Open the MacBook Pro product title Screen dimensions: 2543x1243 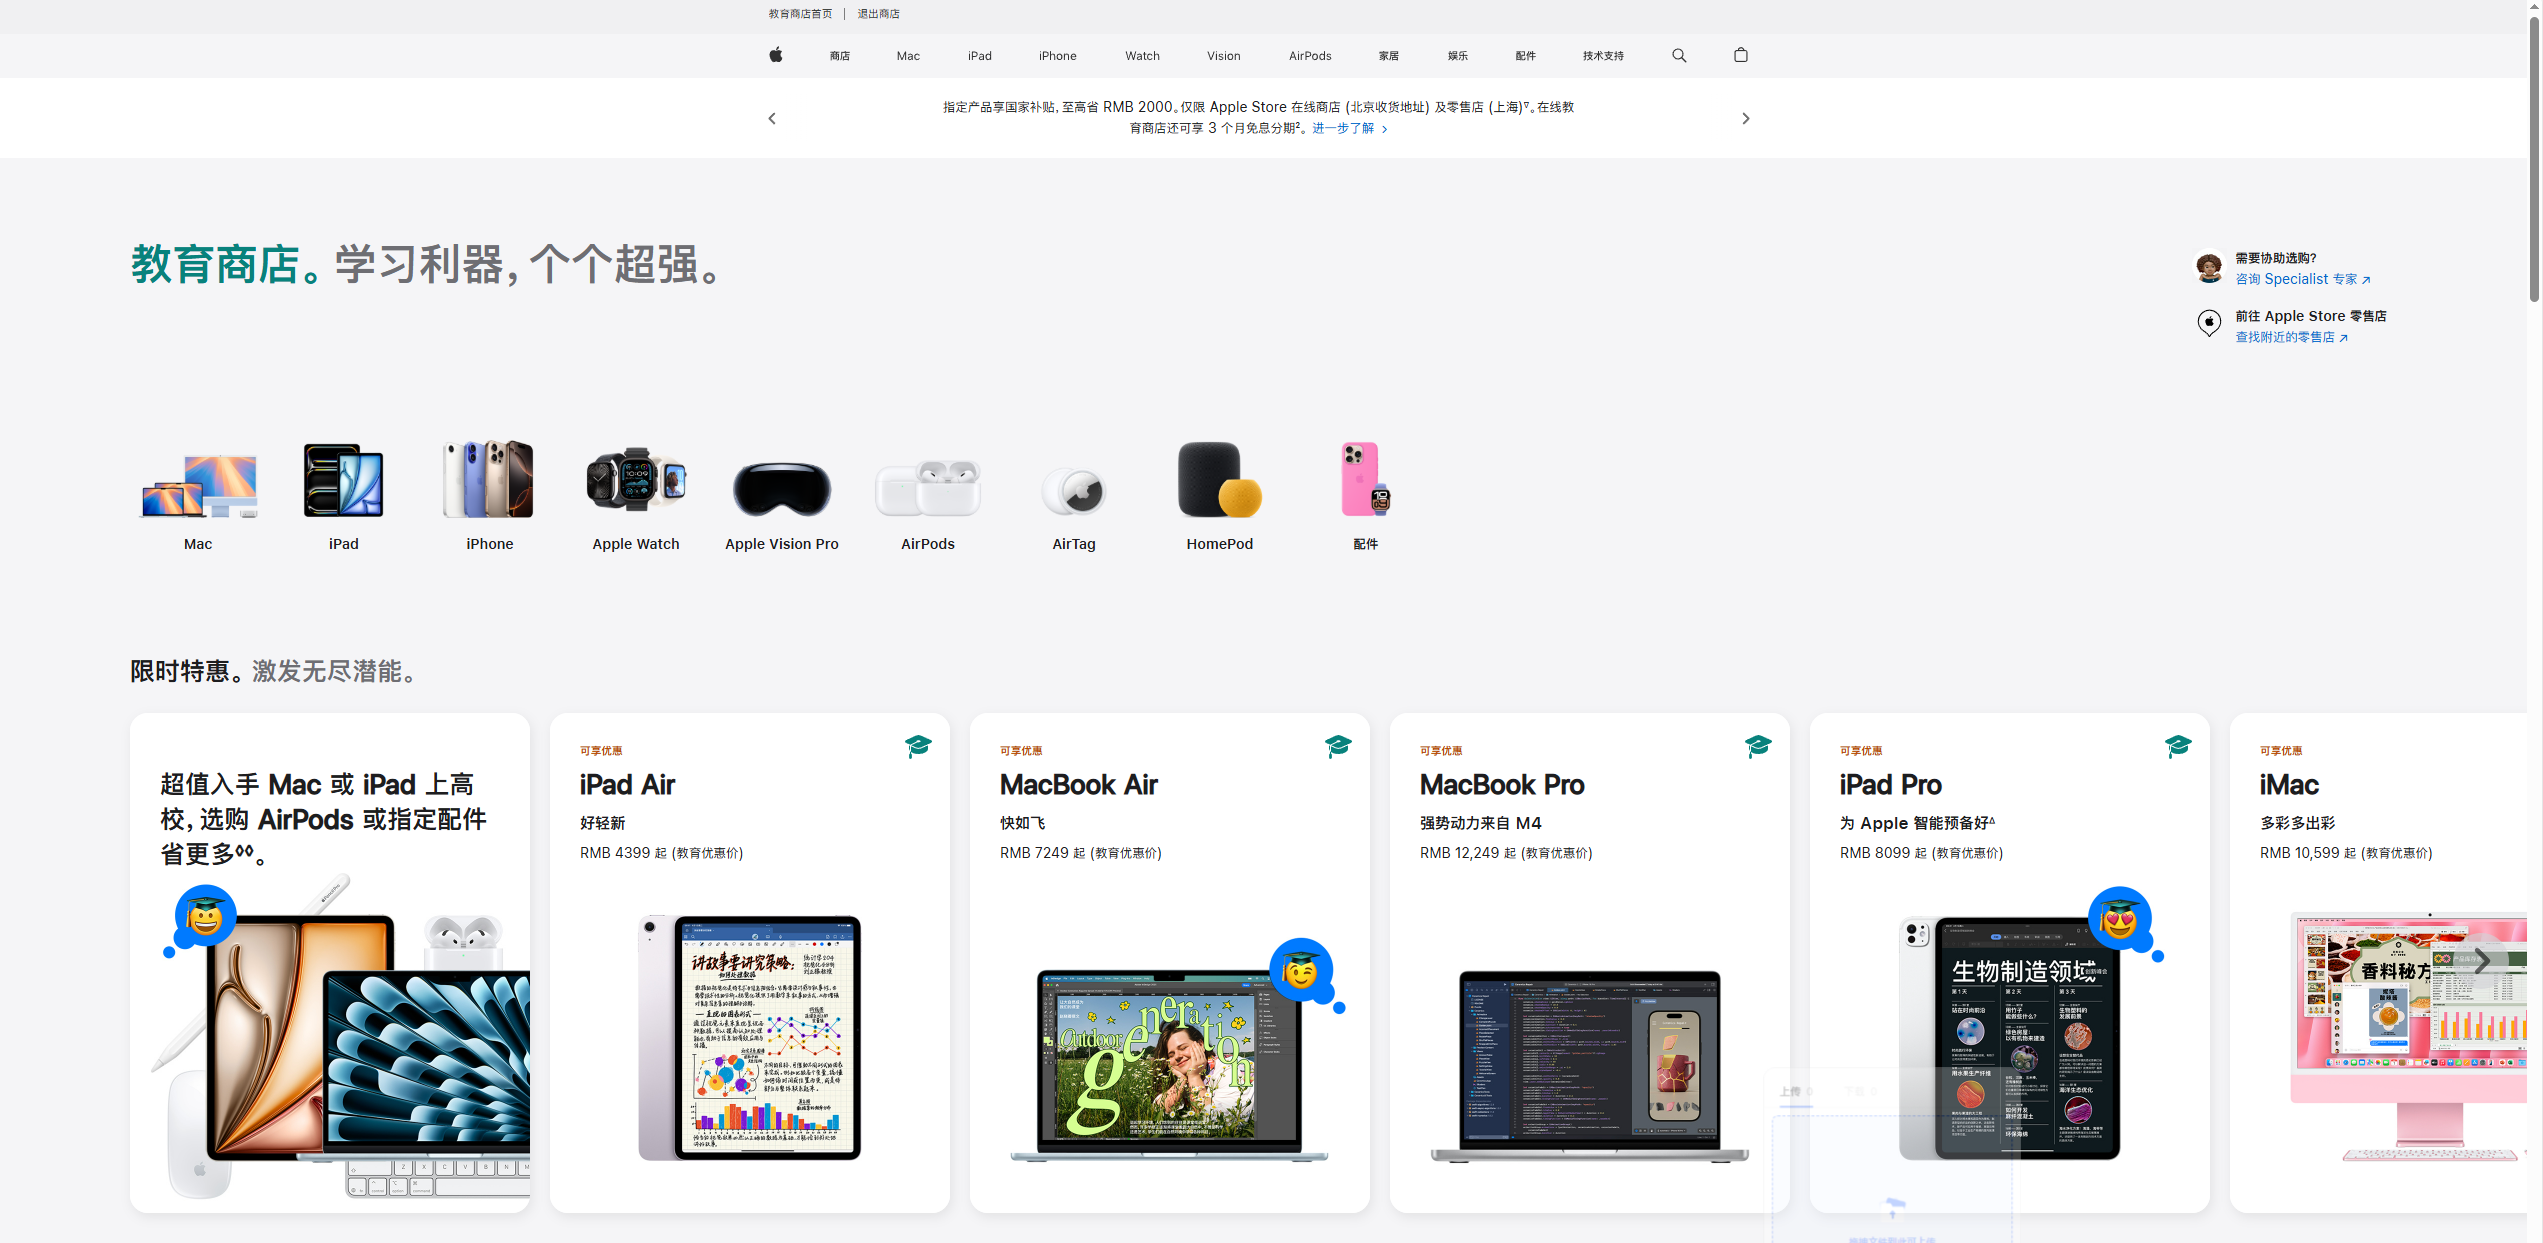tap(1502, 785)
